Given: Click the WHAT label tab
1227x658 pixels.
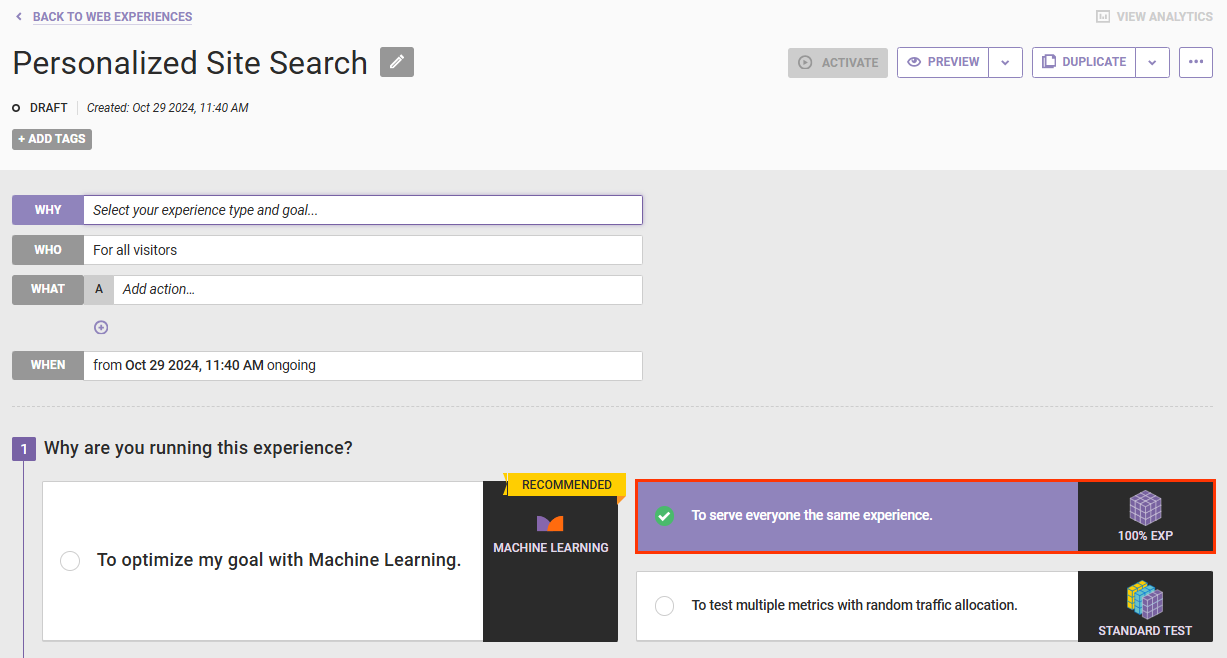Looking at the screenshot, I should click(48, 289).
